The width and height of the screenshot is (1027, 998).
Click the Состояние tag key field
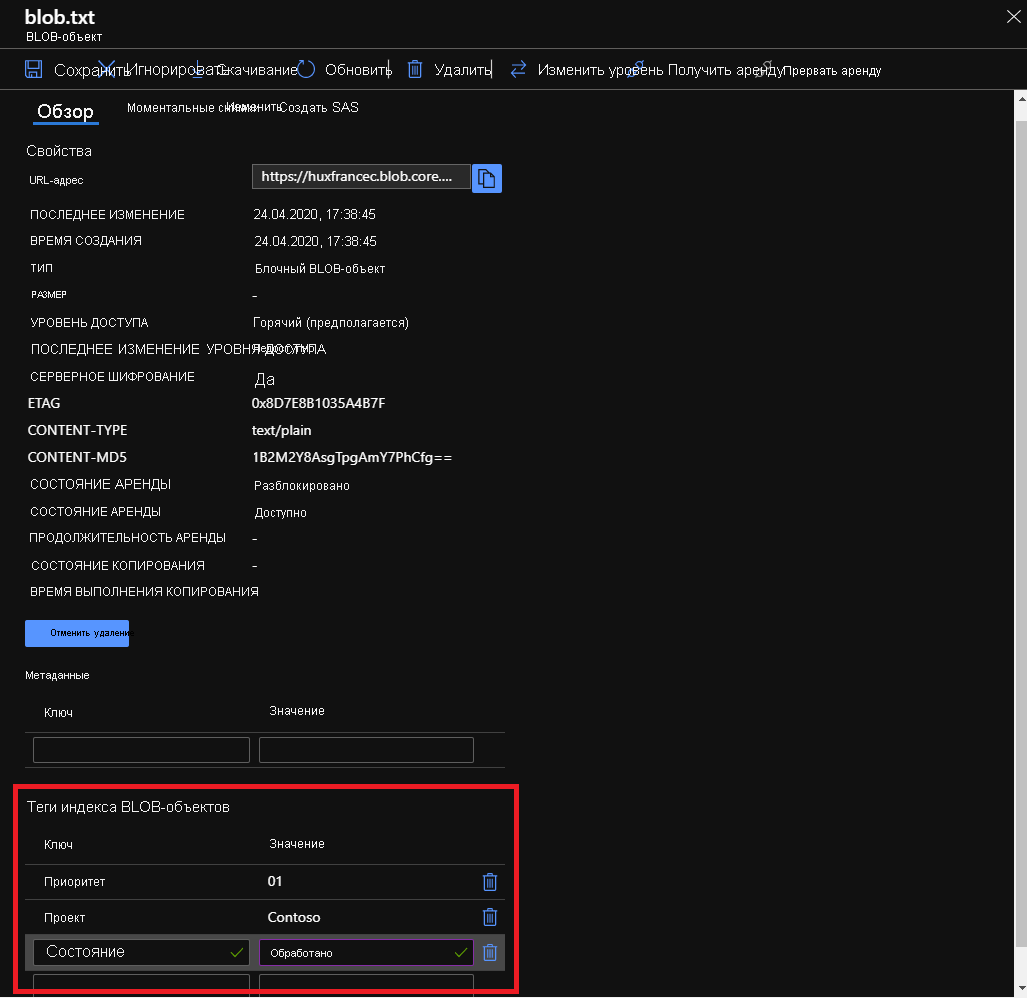coord(141,952)
